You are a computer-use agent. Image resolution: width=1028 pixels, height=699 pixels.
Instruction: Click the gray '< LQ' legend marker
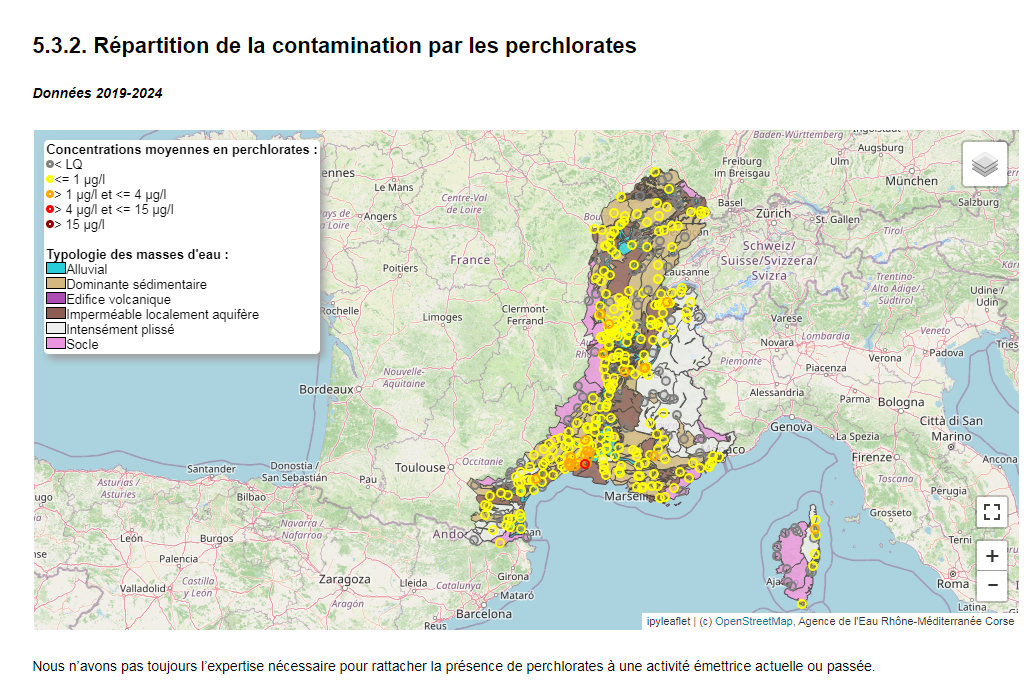(x=50, y=164)
